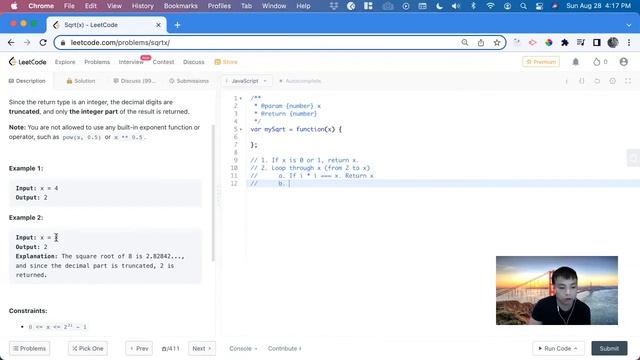Screen dimensions: 640x360
Task: Switch to the Description tab
Action: 27,81
